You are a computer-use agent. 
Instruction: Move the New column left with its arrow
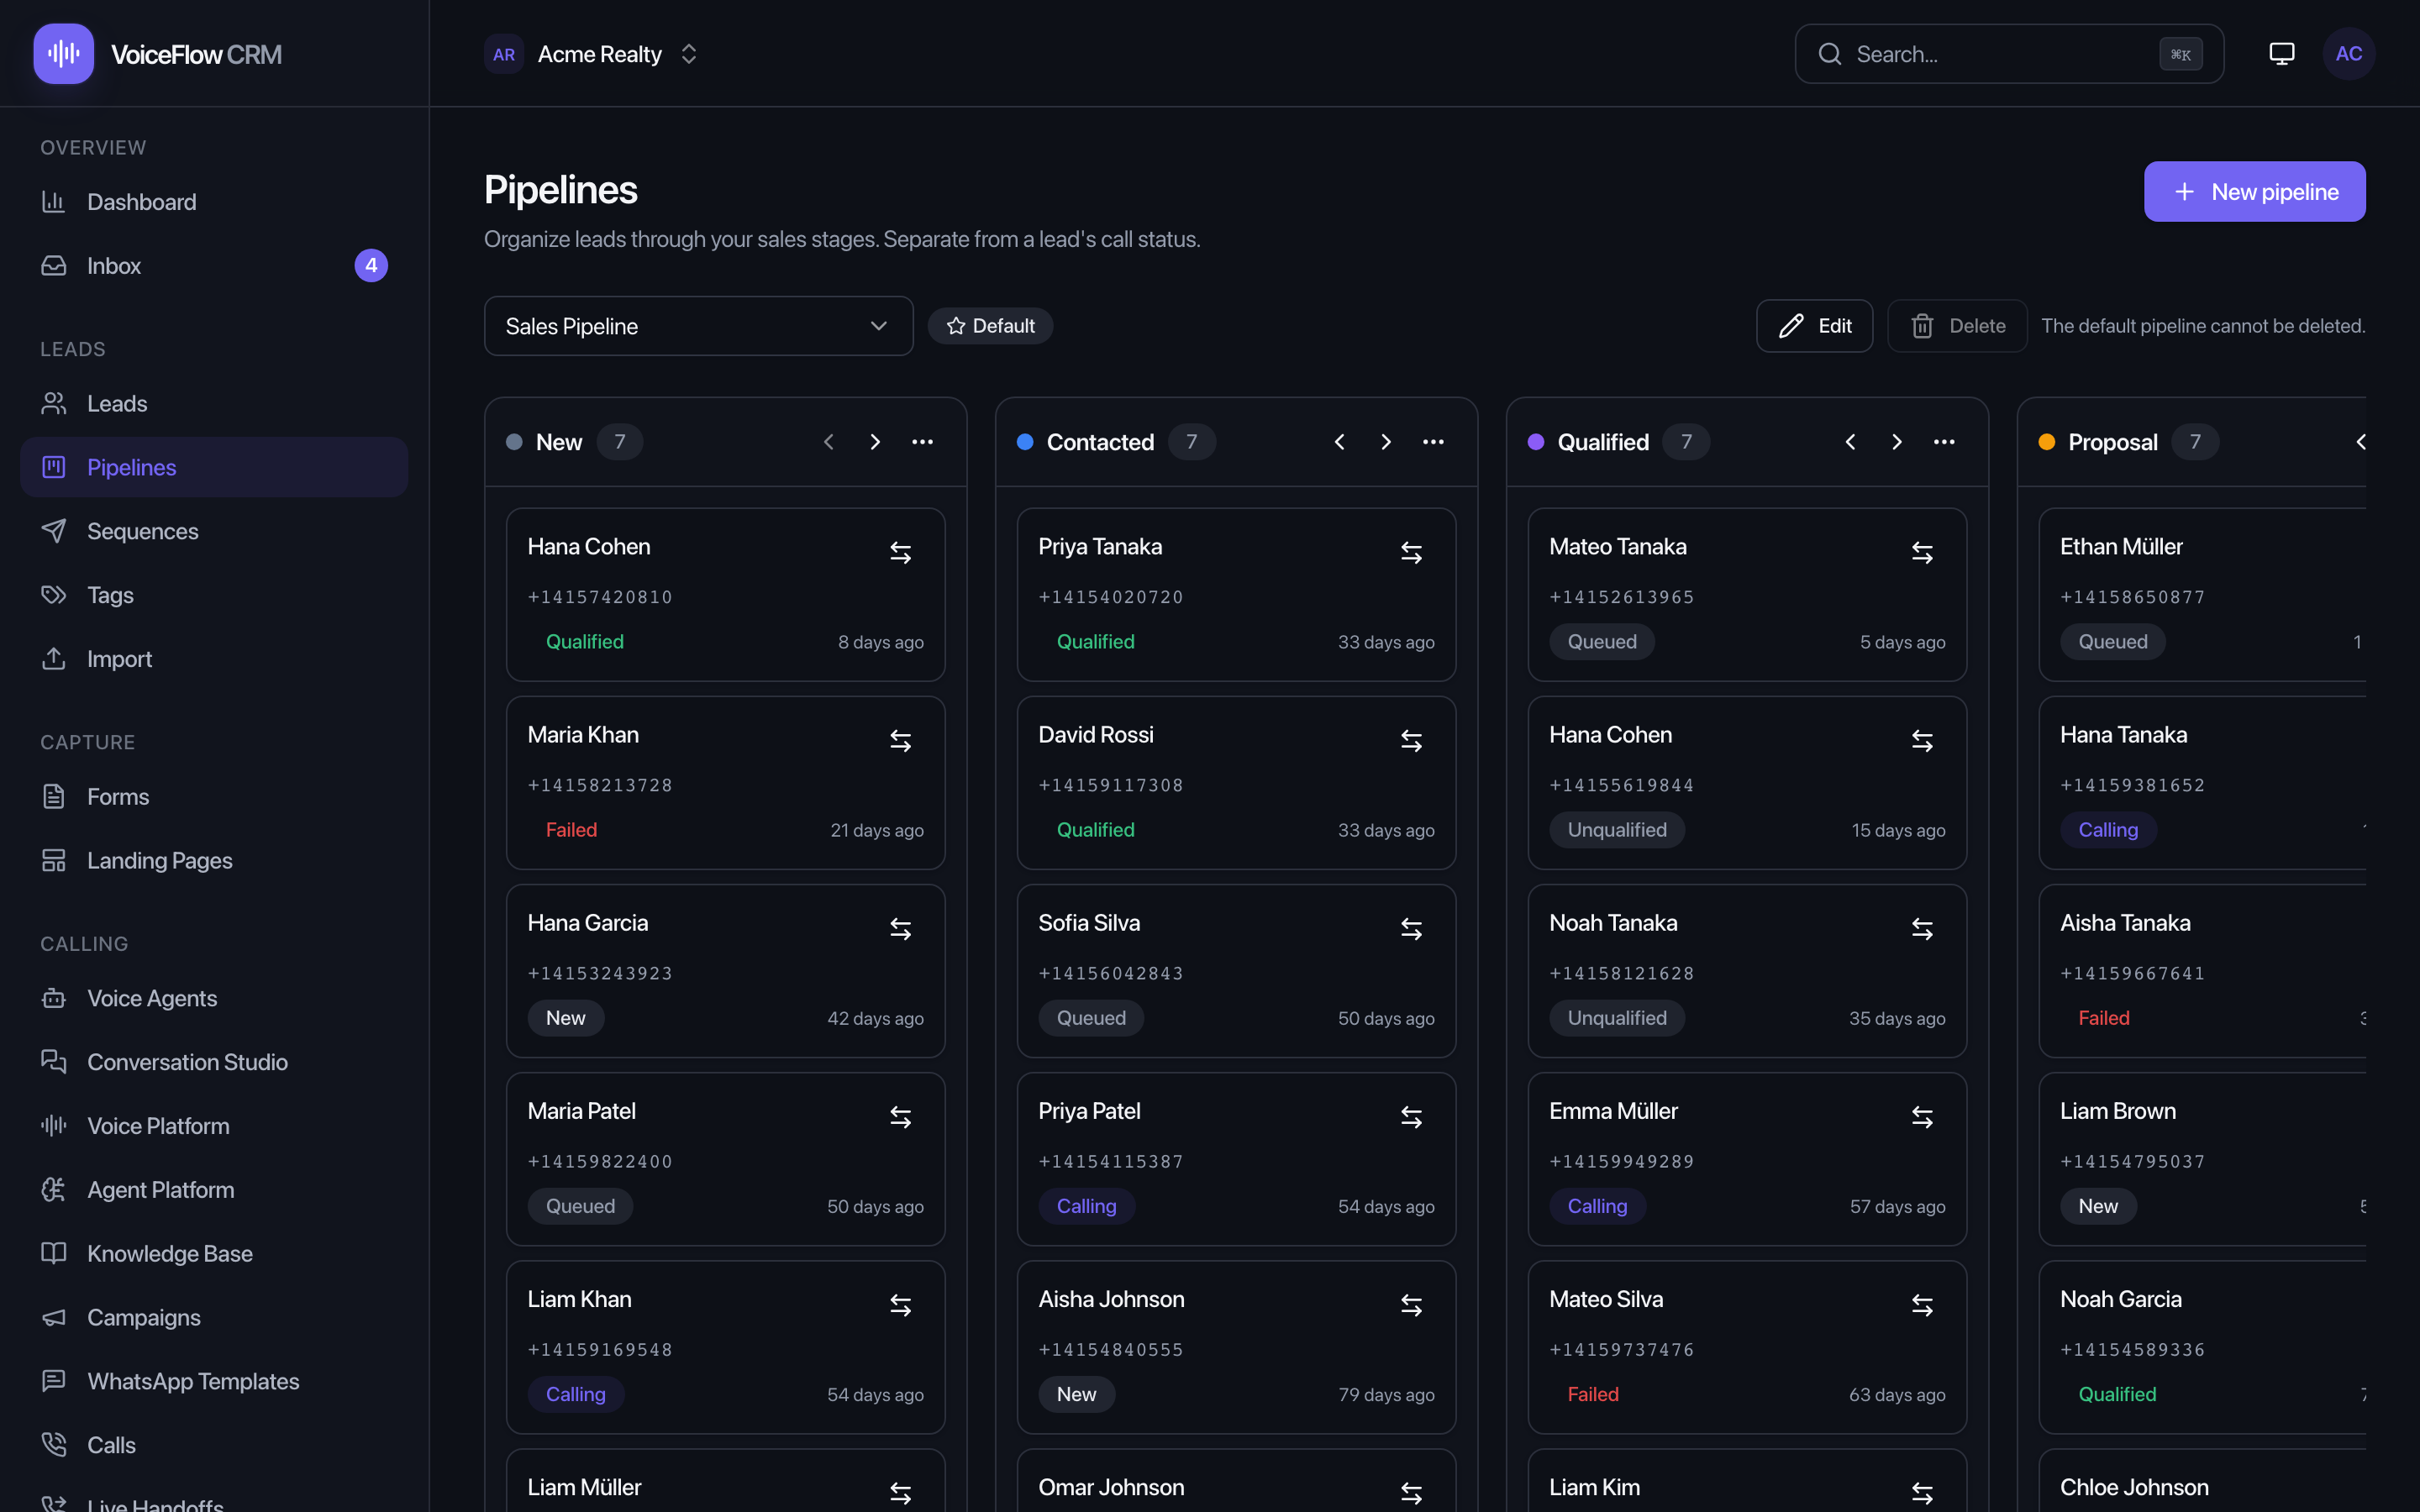[x=828, y=442]
